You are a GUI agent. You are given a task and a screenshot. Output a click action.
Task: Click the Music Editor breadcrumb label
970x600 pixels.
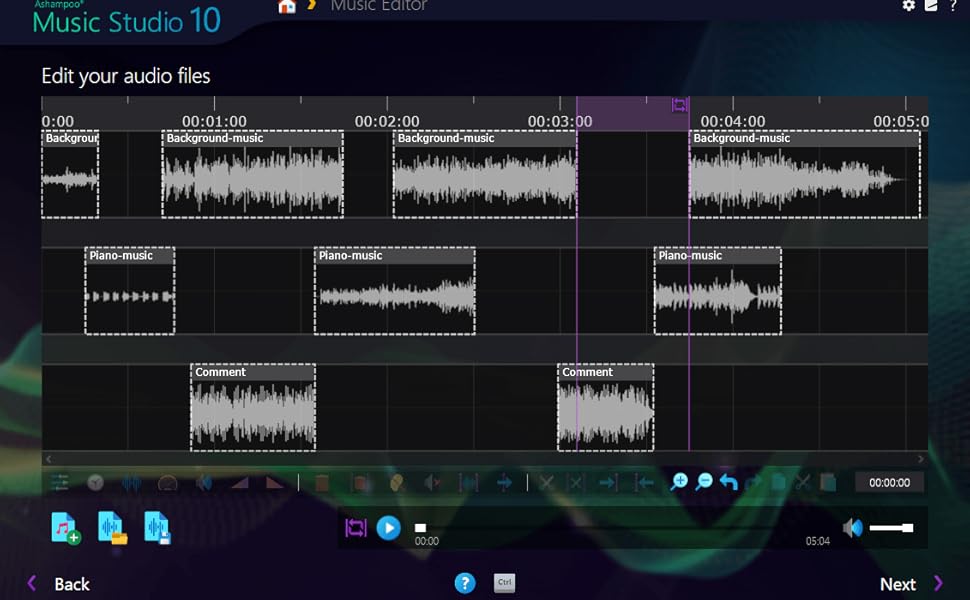(379, 6)
